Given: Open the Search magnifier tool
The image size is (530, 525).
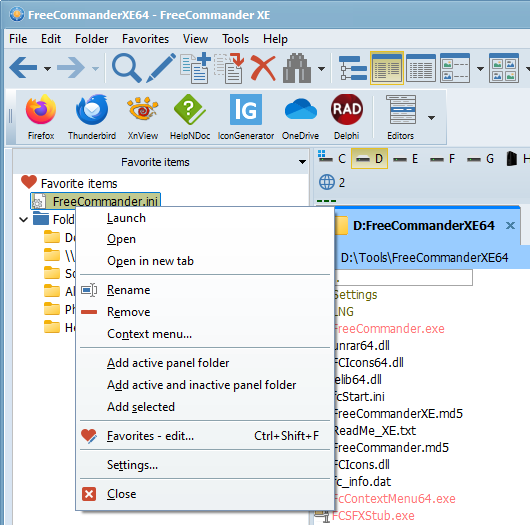Looking at the screenshot, I should pos(126,68).
